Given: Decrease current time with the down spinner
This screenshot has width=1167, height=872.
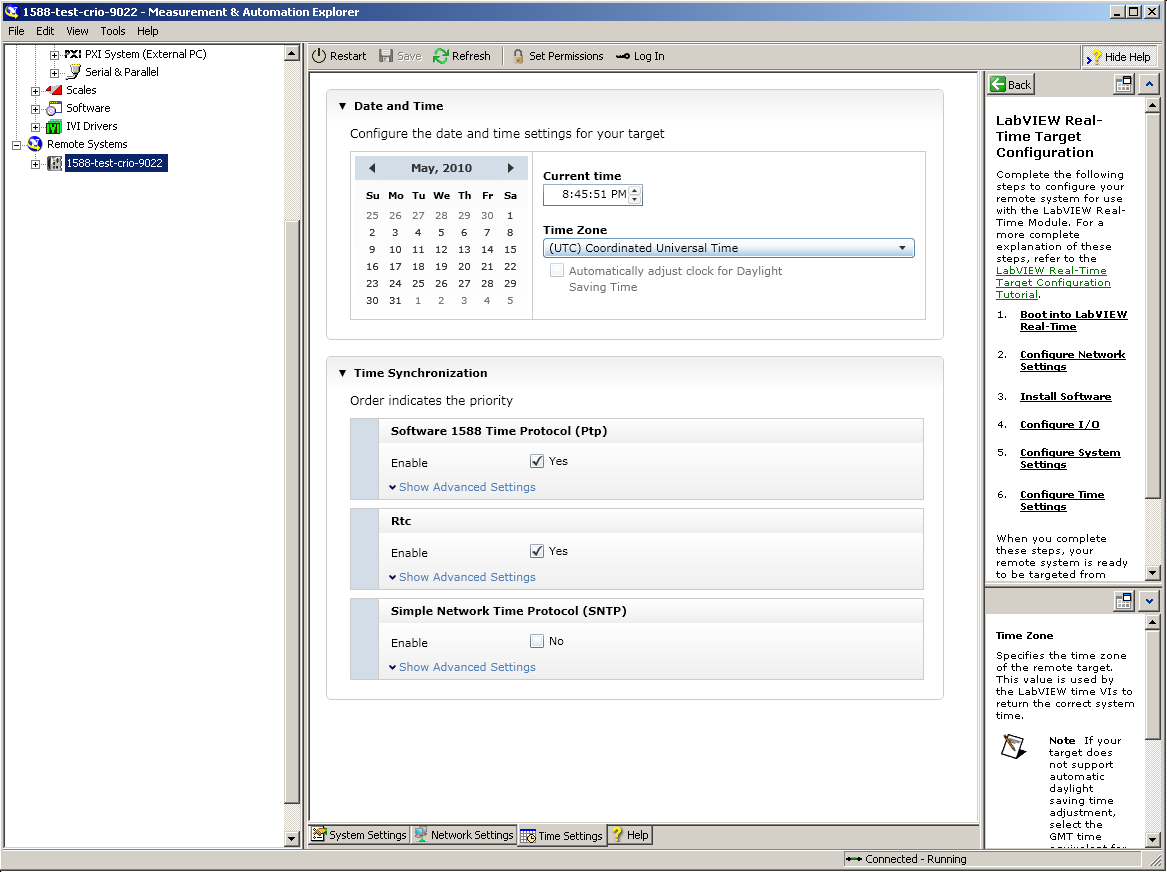Looking at the screenshot, I should click(635, 199).
